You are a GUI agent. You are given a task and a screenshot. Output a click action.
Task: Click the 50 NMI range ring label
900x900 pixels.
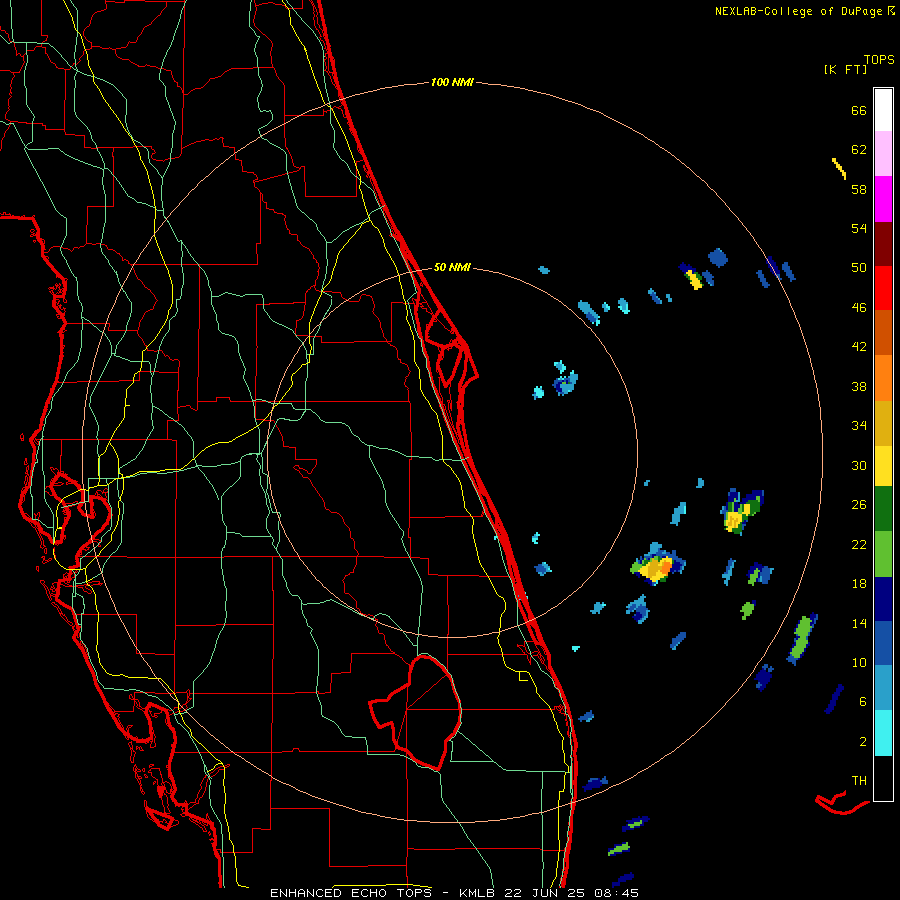pyautogui.click(x=452, y=267)
